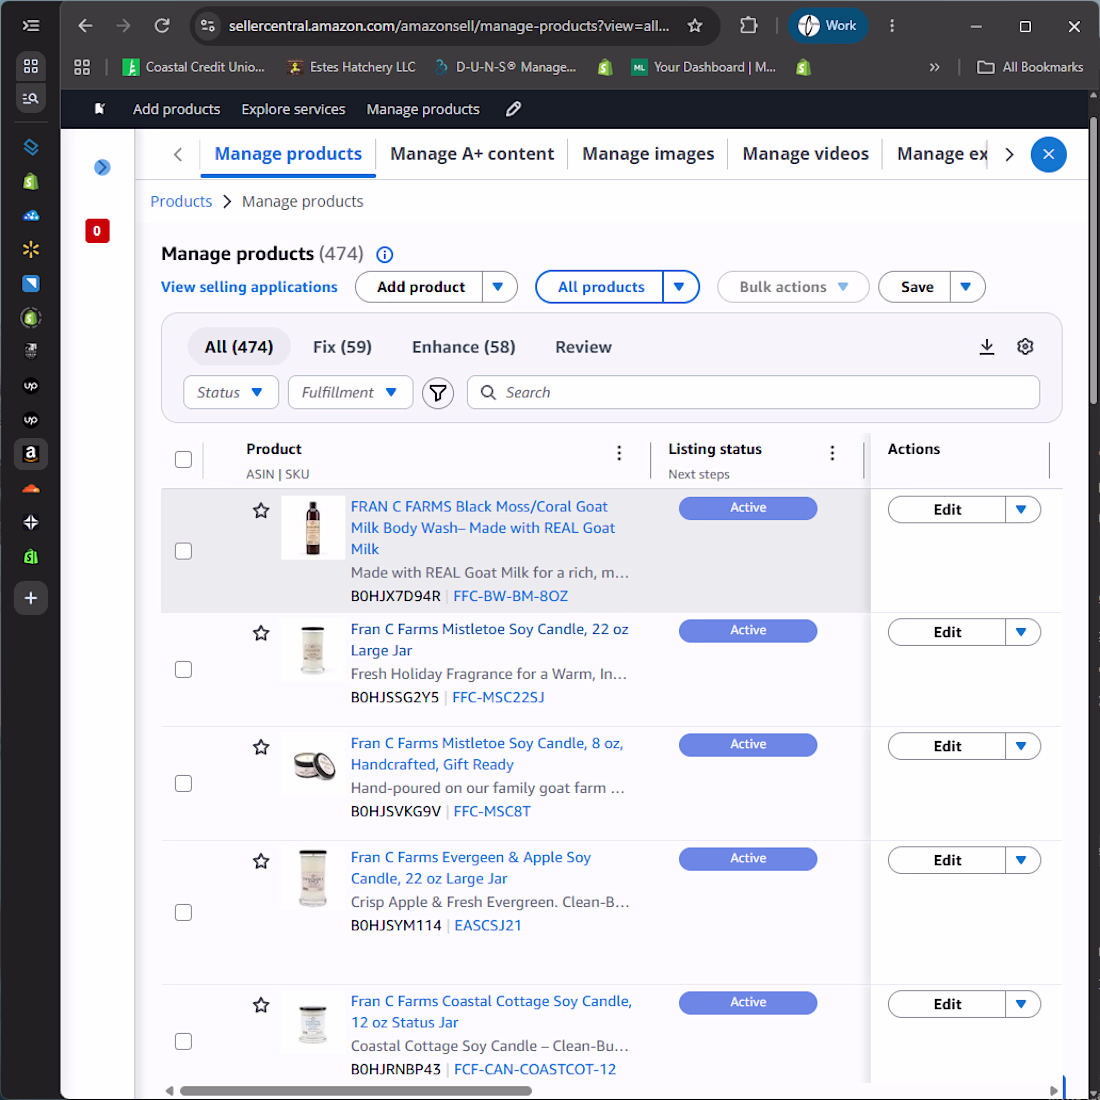The height and width of the screenshot is (1100, 1100).
Task: Click the funnel filter icon
Action: pyautogui.click(x=438, y=393)
